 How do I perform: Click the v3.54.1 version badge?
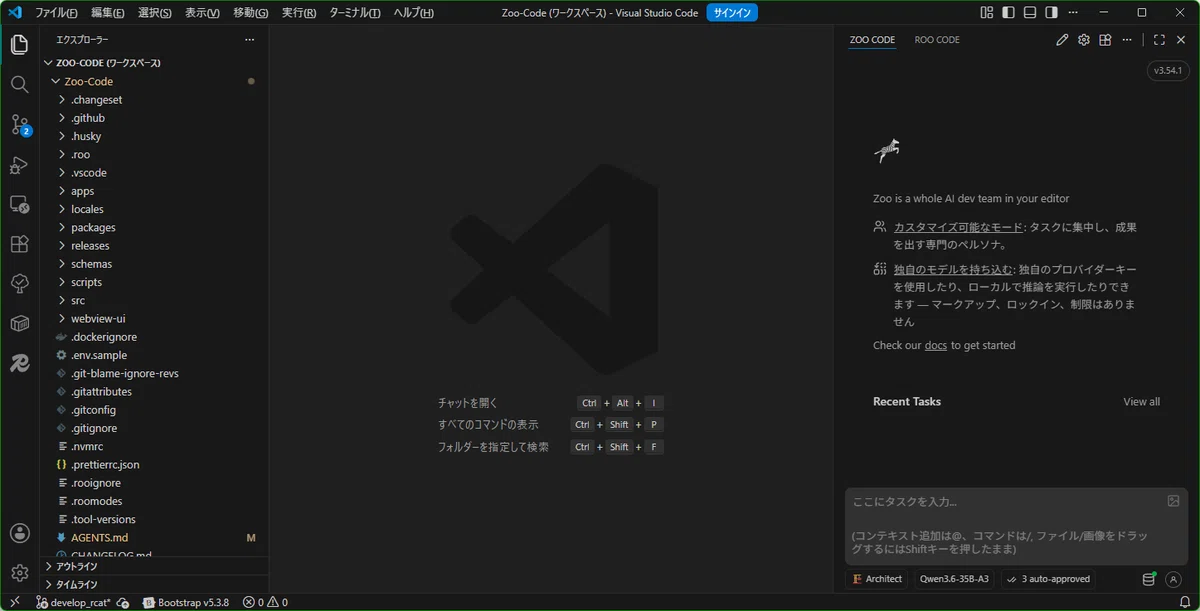(1168, 71)
